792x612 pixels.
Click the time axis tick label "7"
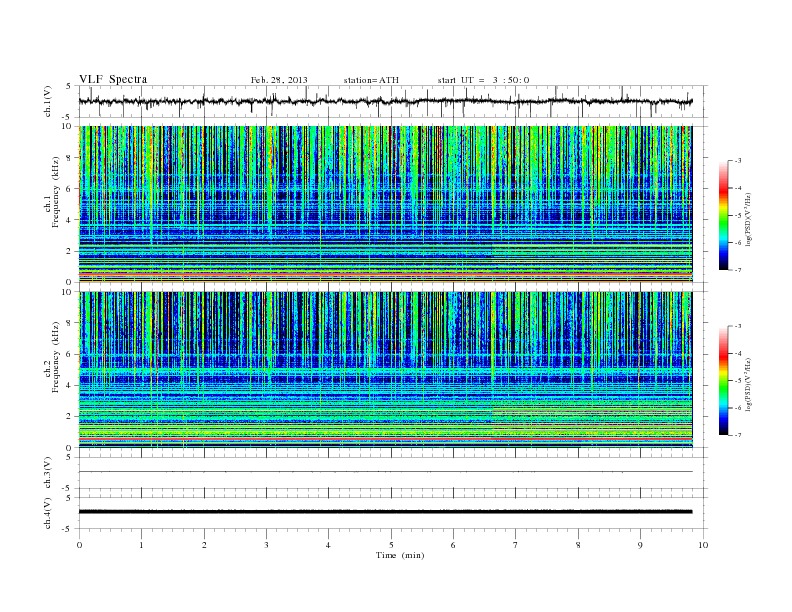click(515, 545)
